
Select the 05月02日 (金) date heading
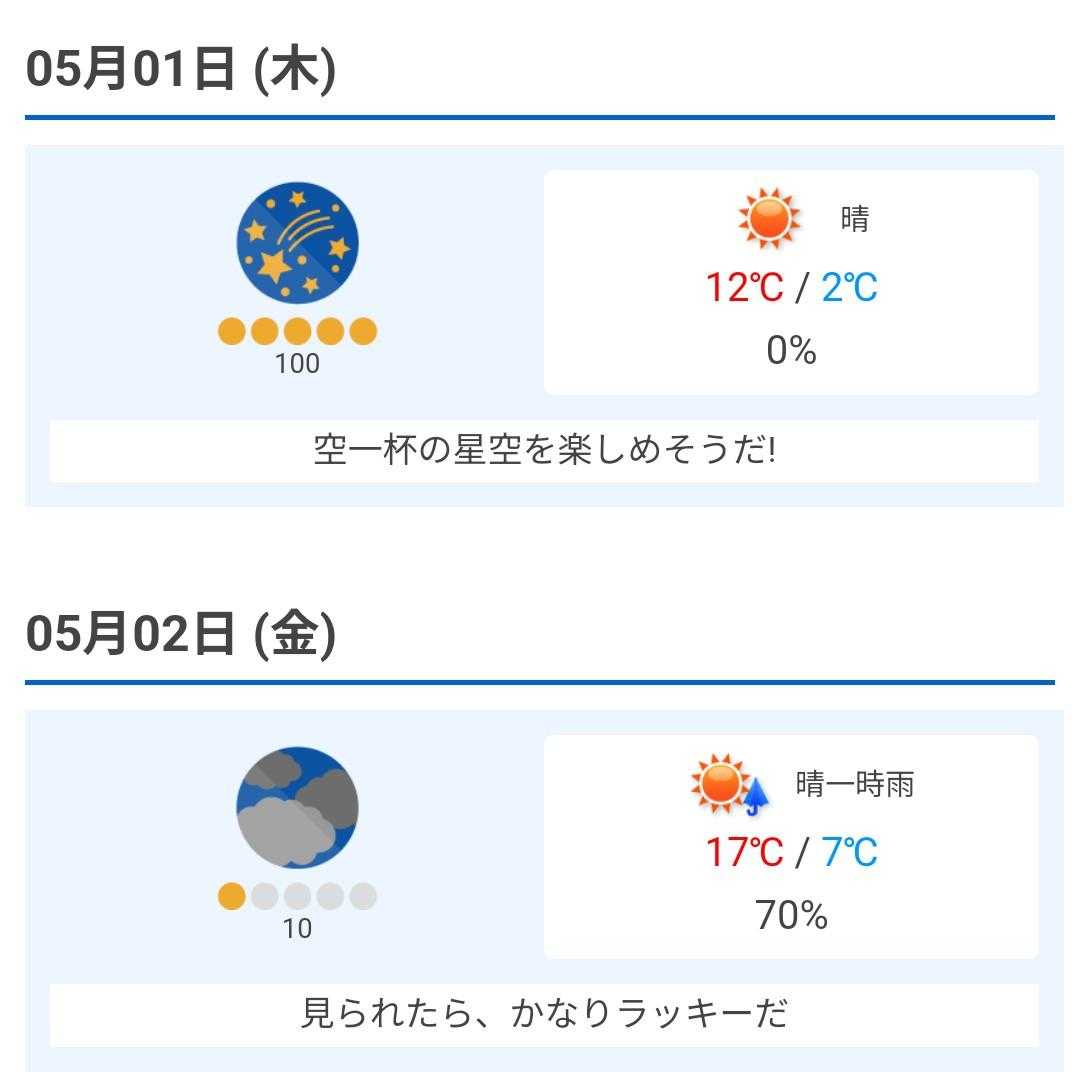181,634
